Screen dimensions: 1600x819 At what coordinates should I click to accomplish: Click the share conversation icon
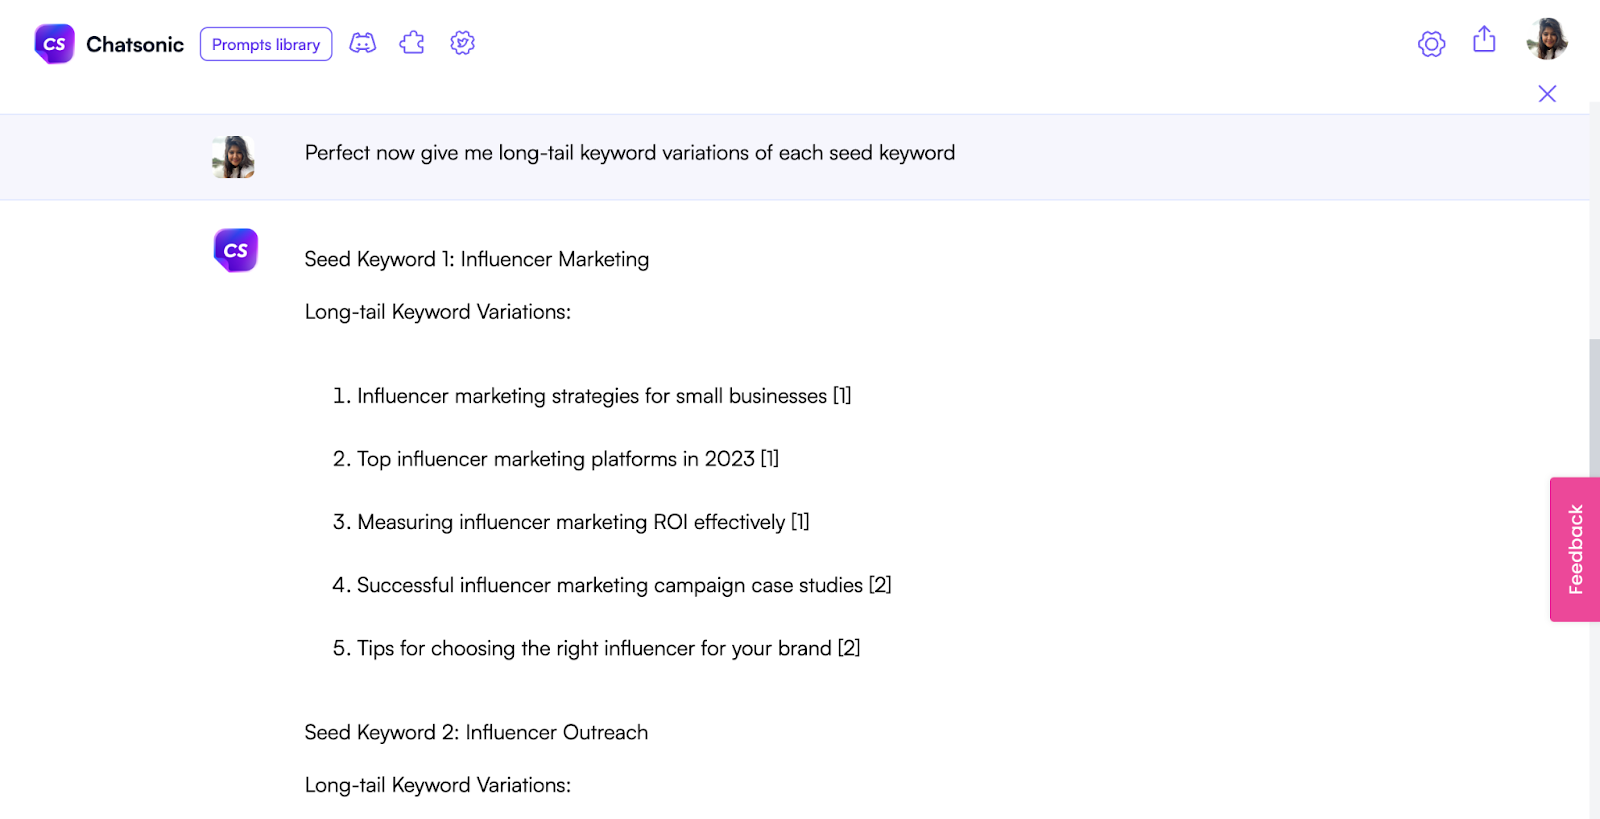tap(1484, 40)
